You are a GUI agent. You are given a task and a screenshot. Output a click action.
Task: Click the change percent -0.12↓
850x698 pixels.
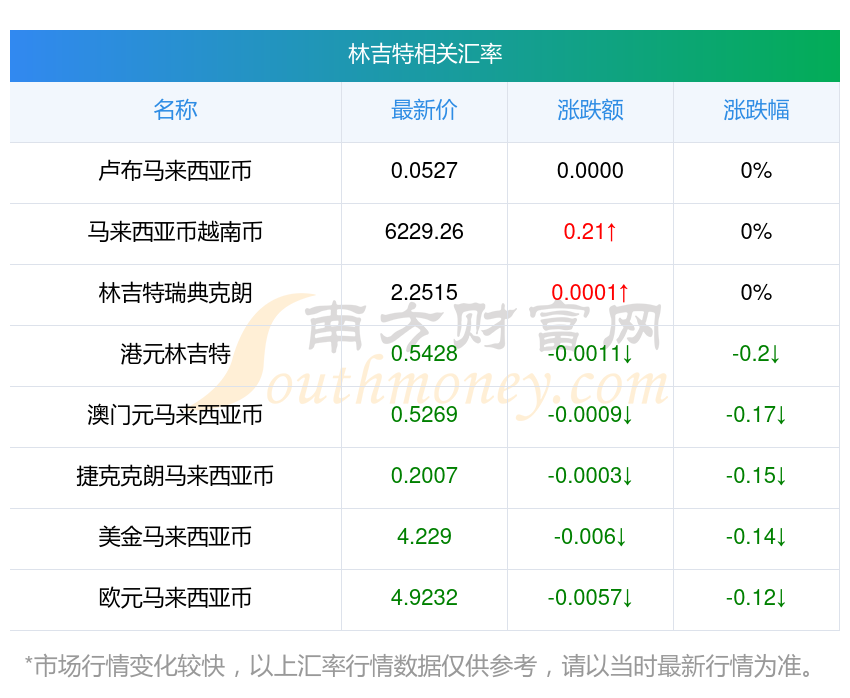(756, 598)
